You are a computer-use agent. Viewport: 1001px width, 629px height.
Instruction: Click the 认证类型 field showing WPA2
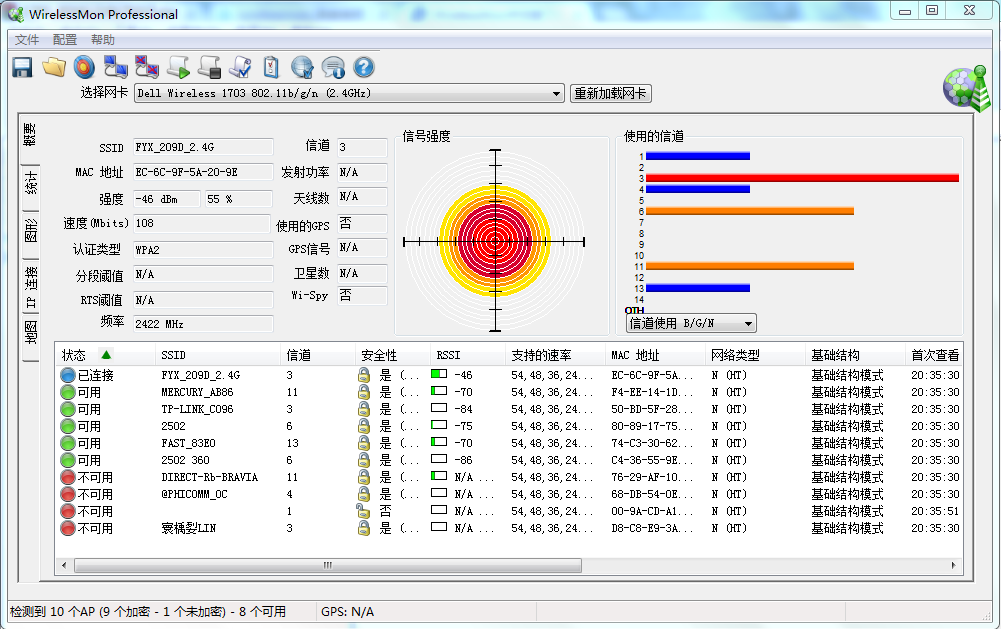pos(203,250)
